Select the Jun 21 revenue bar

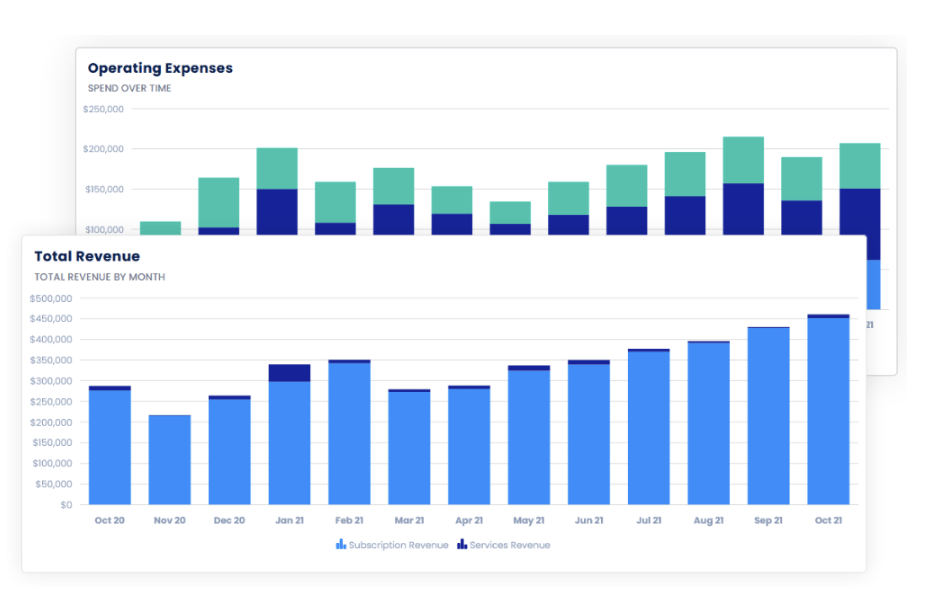[x=589, y=433]
